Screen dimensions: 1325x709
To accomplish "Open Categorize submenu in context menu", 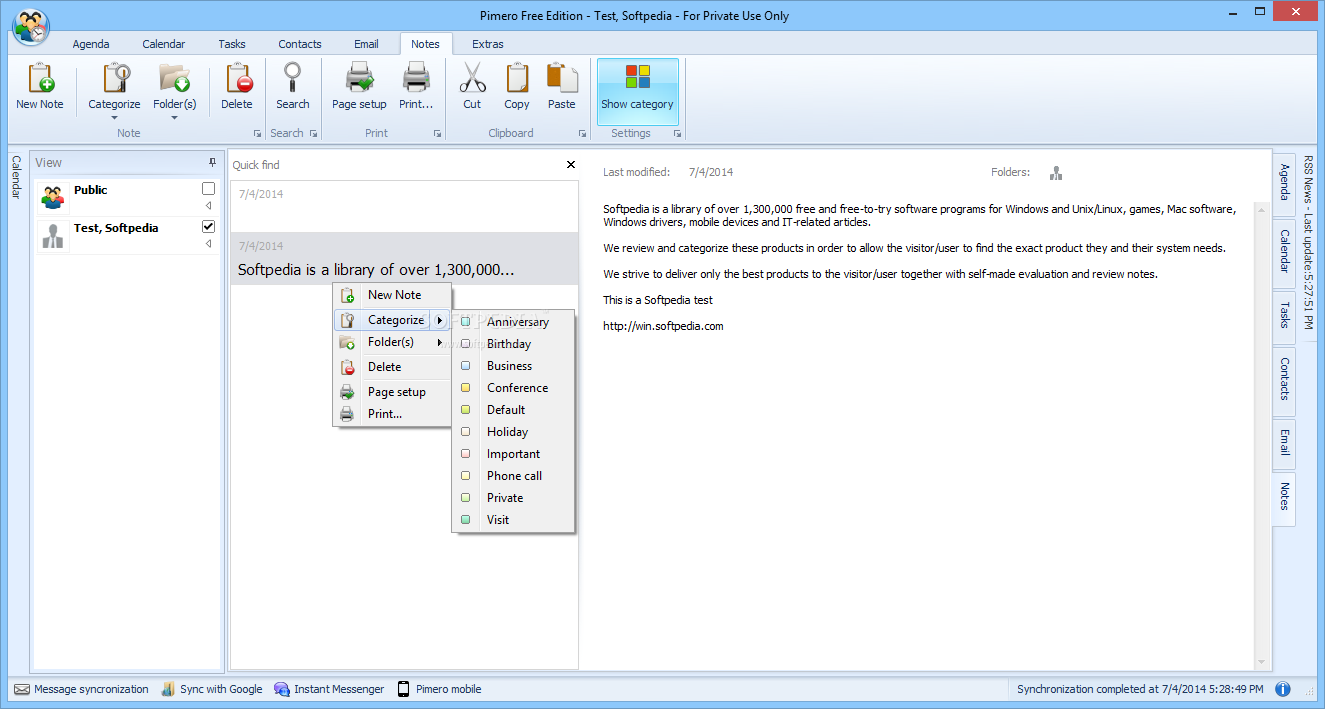I will [x=392, y=320].
